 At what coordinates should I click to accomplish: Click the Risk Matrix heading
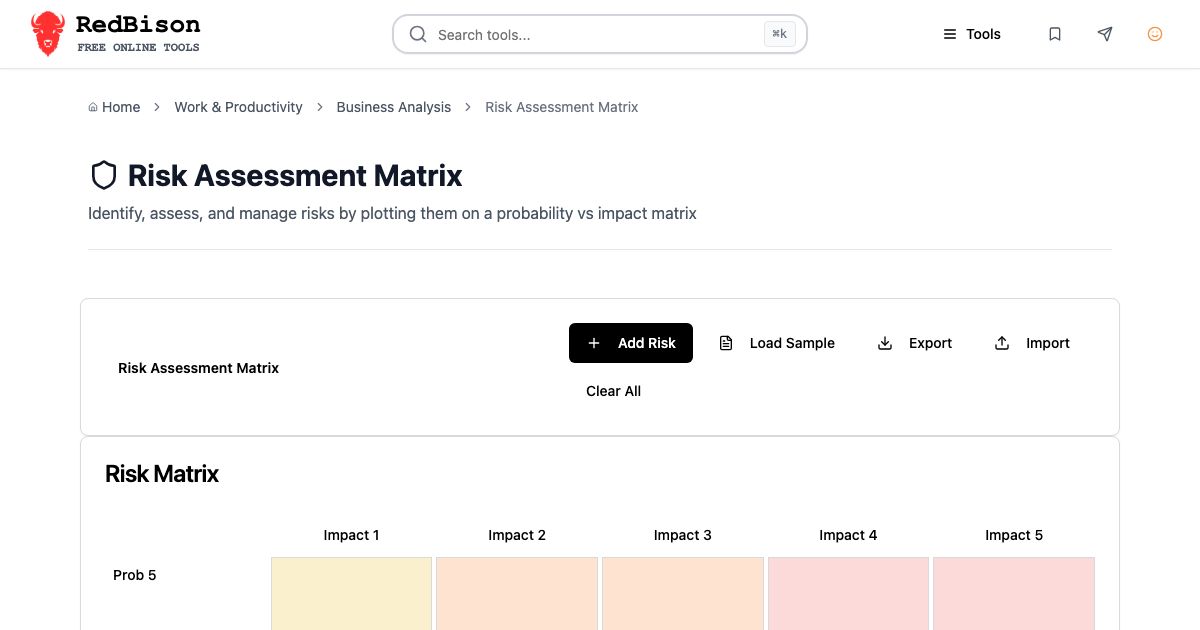point(162,474)
